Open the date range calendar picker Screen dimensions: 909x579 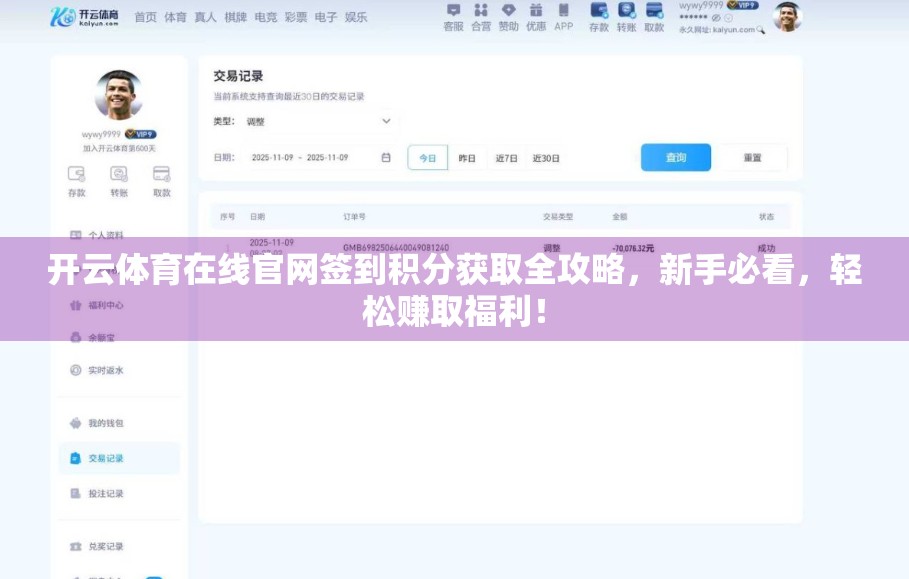(385, 157)
